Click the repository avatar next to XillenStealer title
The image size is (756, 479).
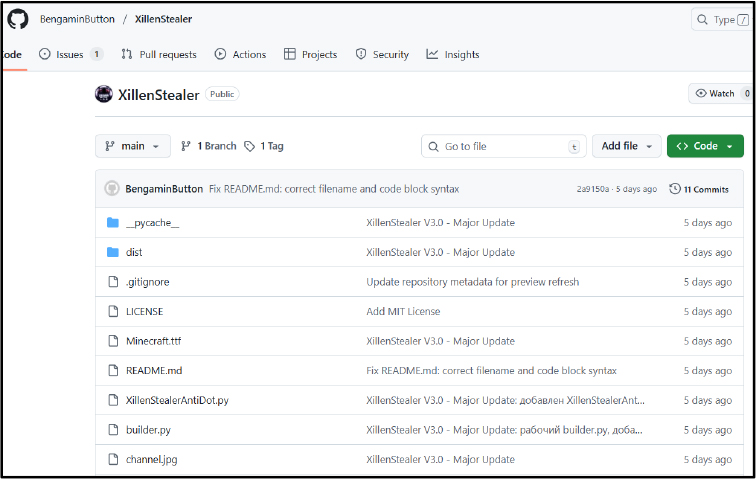(x=104, y=94)
